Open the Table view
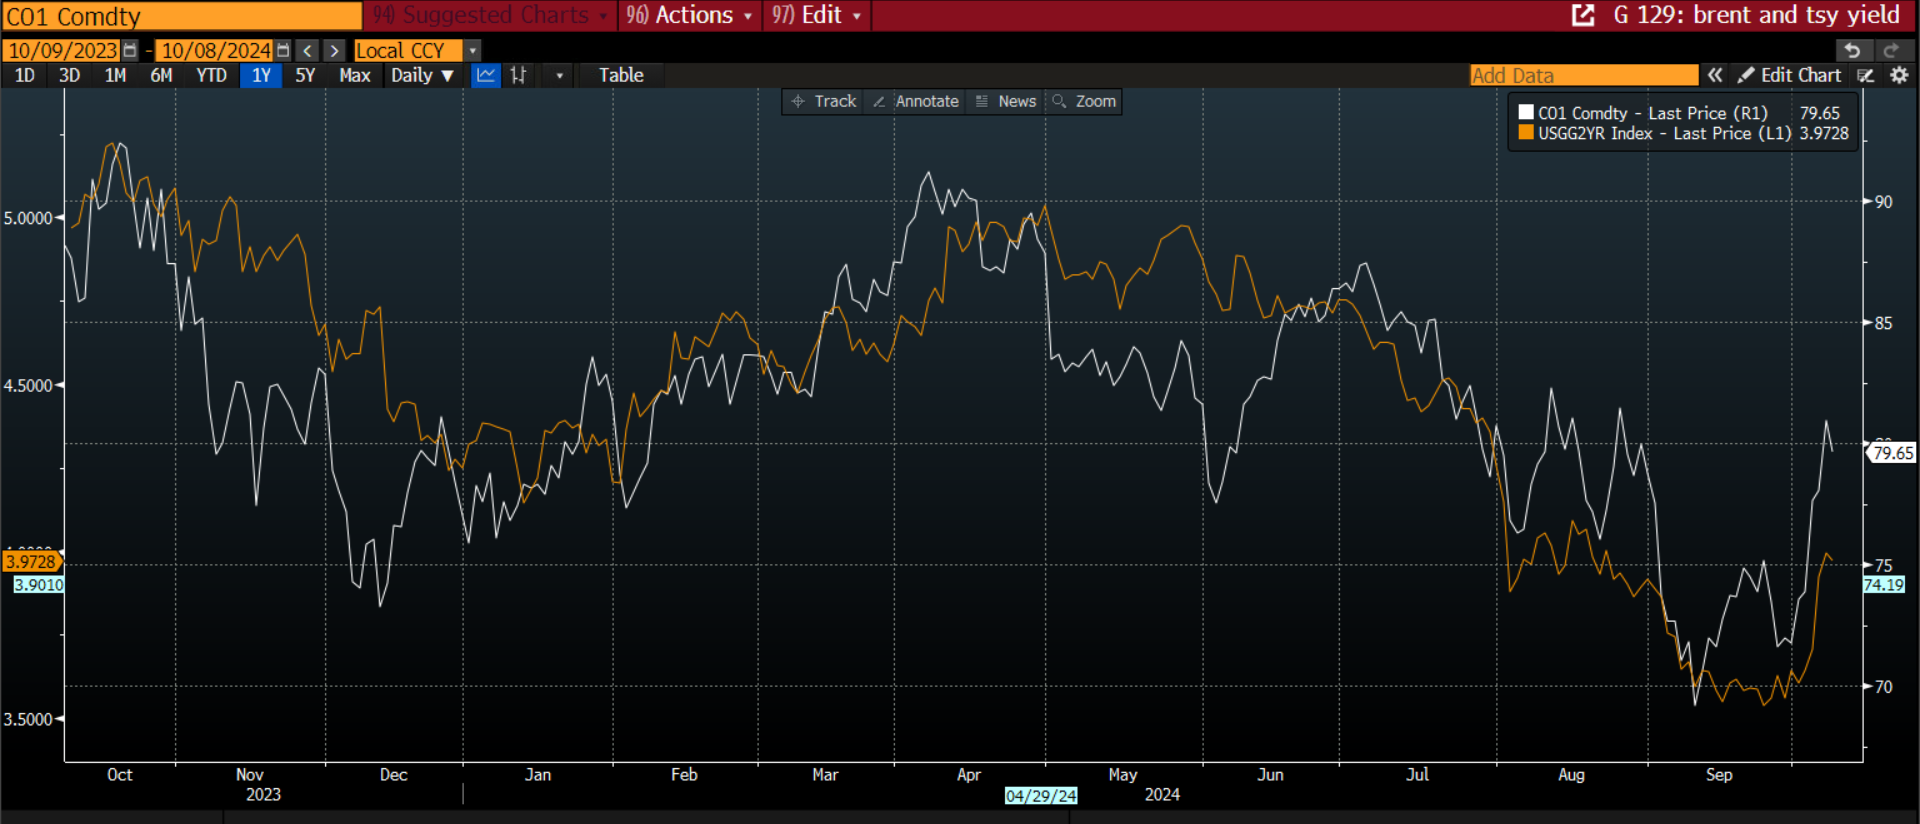Image resolution: width=1920 pixels, height=824 pixels. coord(621,75)
